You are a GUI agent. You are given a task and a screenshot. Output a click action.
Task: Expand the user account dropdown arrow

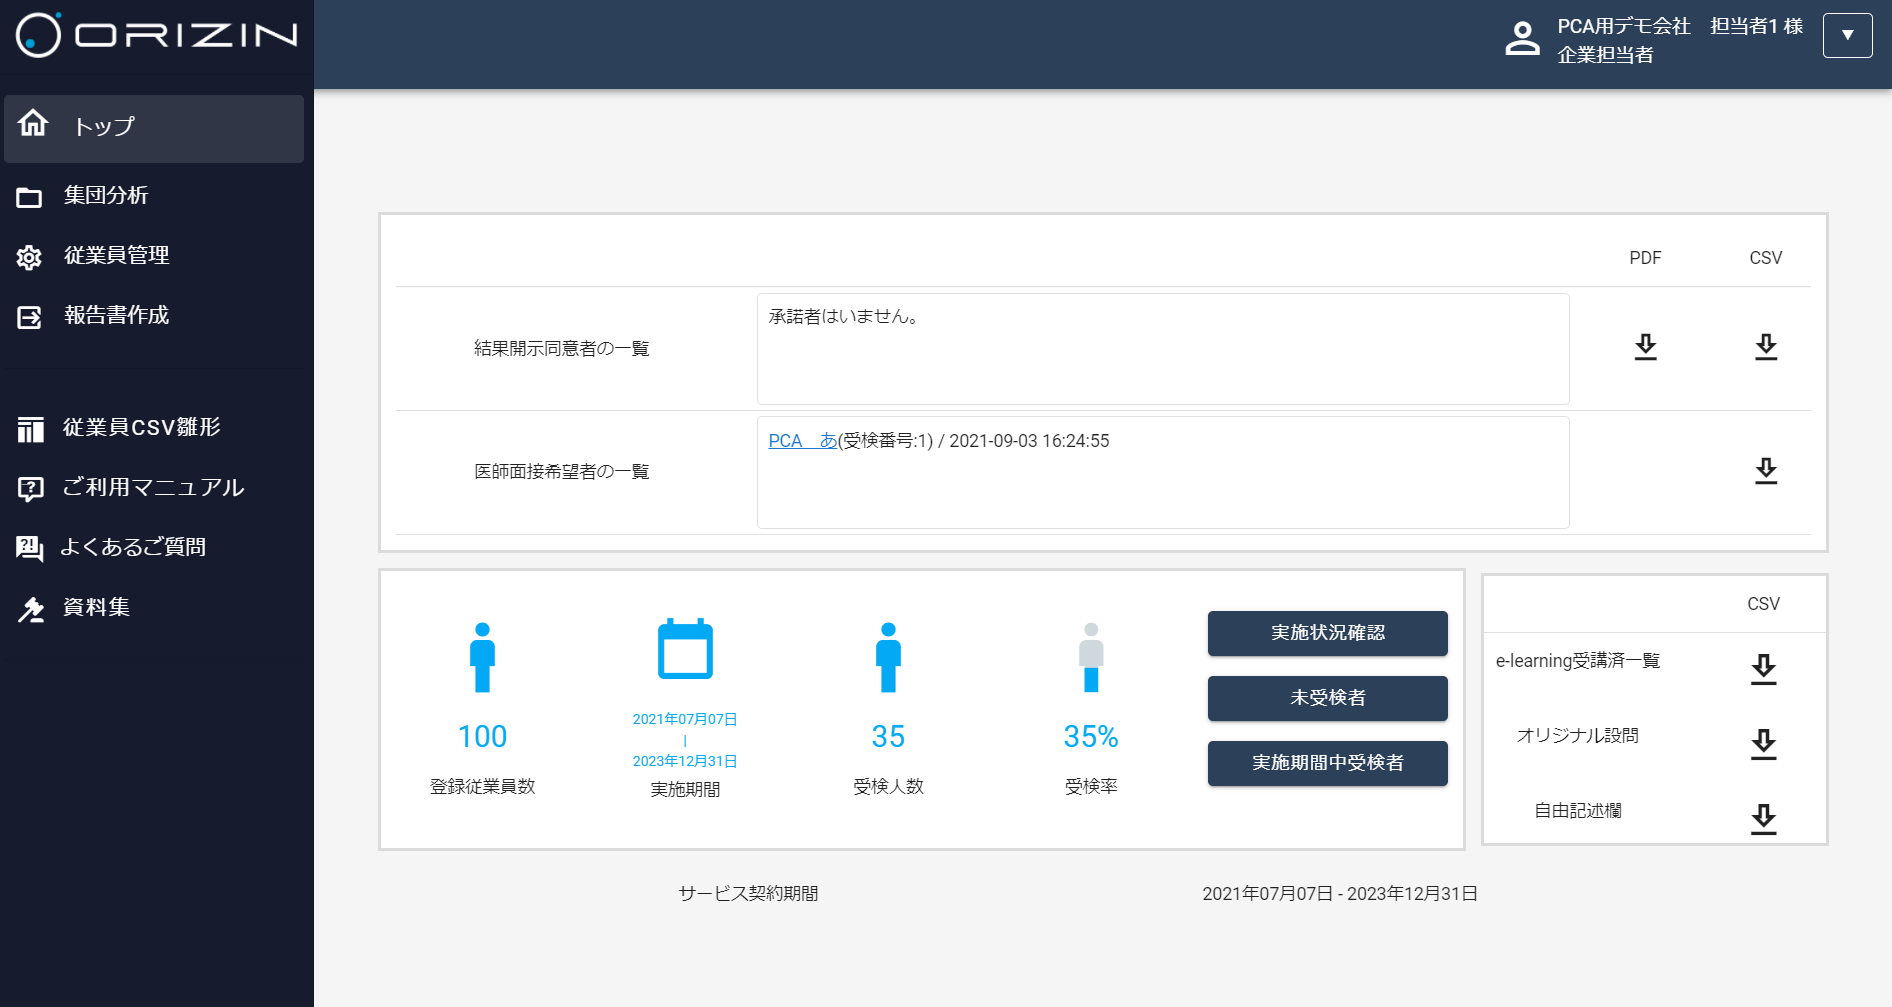pyautogui.click(x=1847, y=36)
